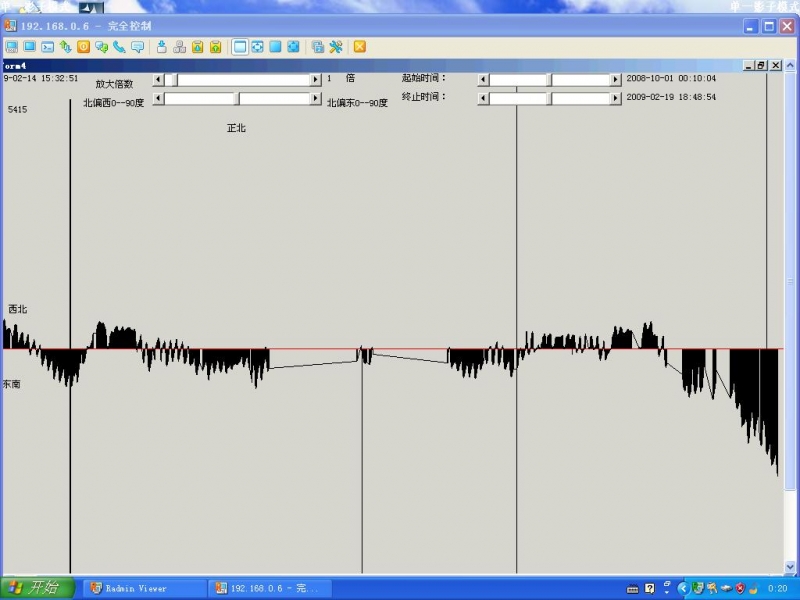Screen dimensions: 800x600
Task: Click the orange X disconnect icon
Action: [360, 47]
